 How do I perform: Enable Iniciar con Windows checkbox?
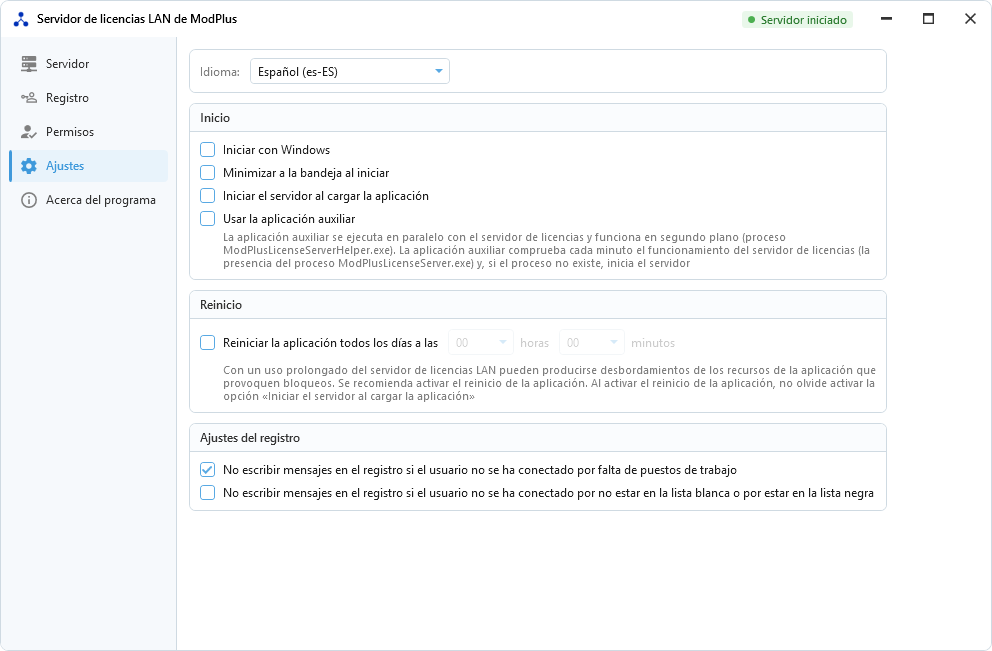click(x=208, y=150)
